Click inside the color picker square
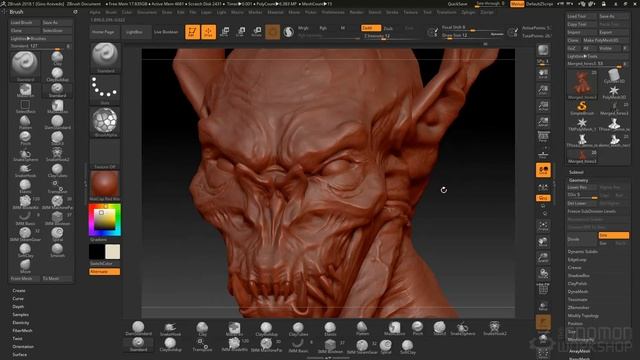This screenshot has height=360, width=640. (105, 220)
